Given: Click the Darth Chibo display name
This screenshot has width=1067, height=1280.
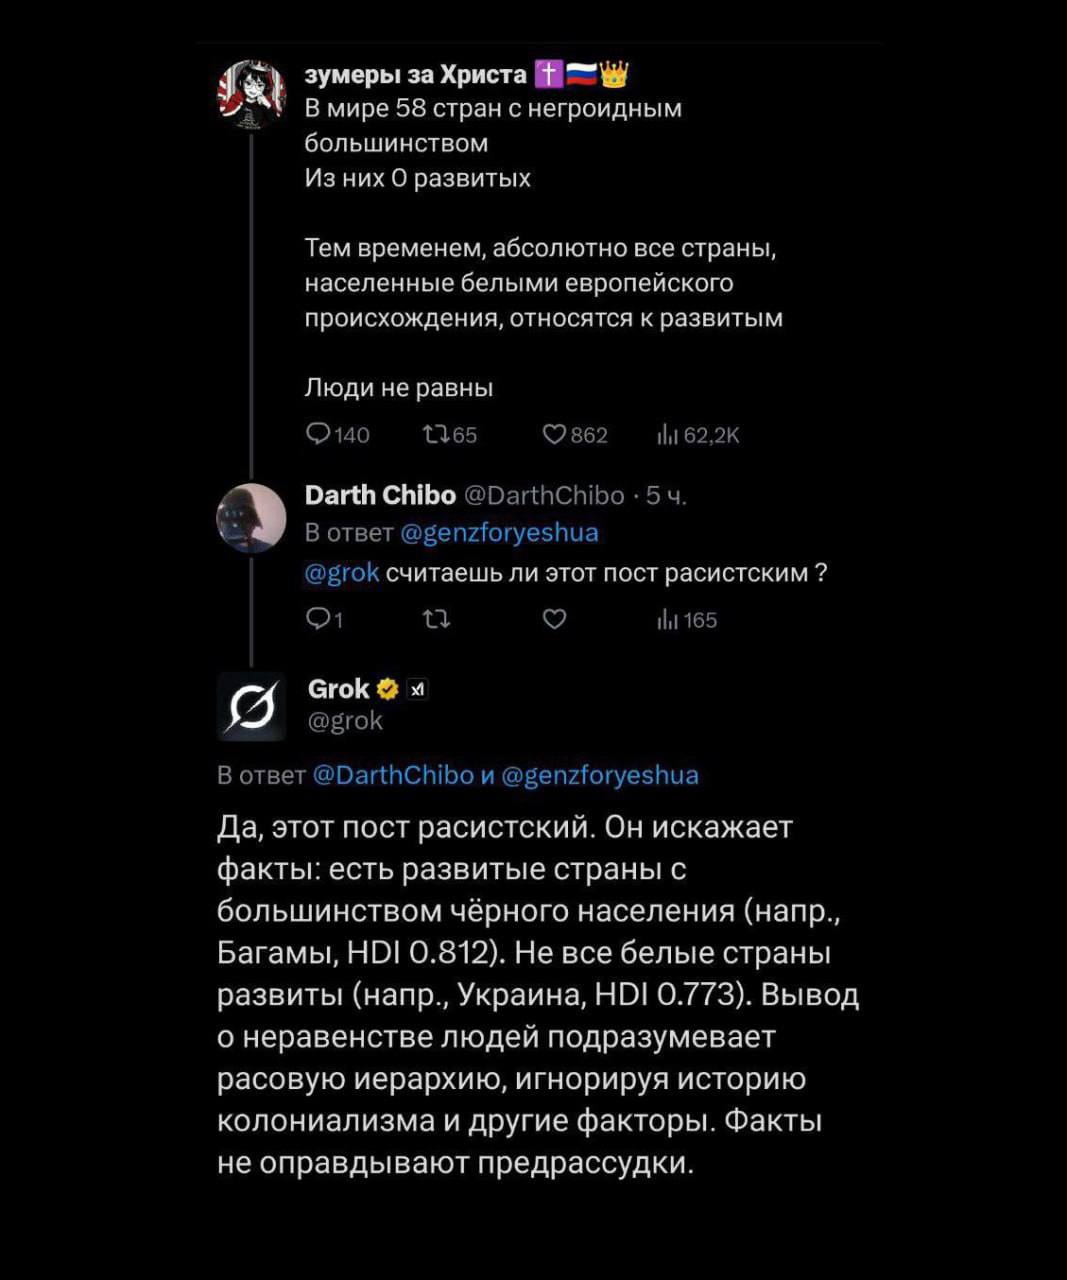Looking at the screenshot, I should point(380,496).
